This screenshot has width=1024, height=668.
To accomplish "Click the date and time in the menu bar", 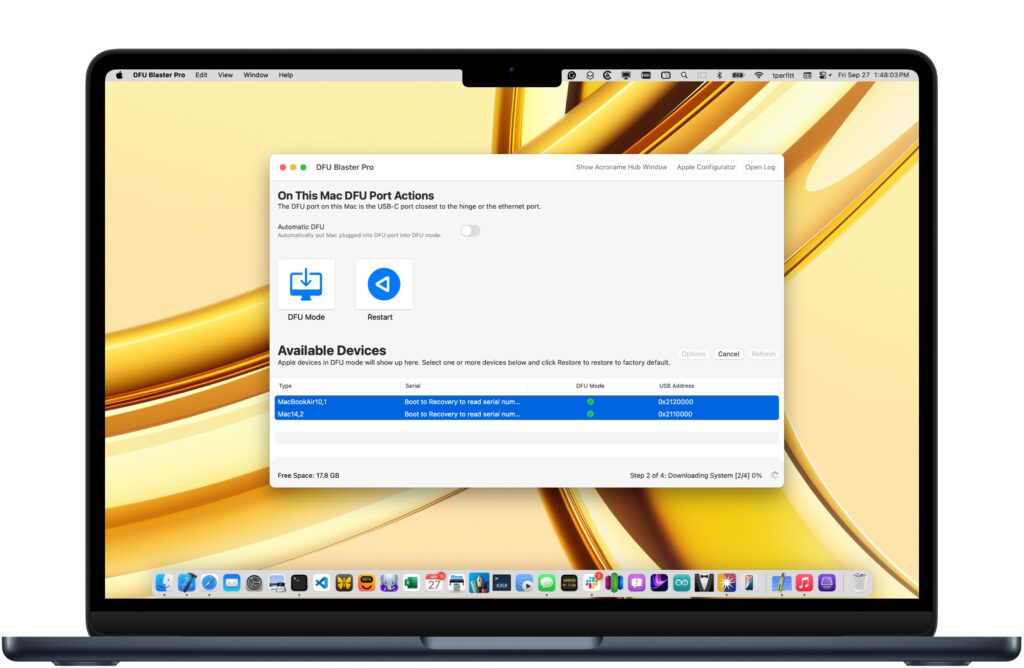I will [874, 75].
